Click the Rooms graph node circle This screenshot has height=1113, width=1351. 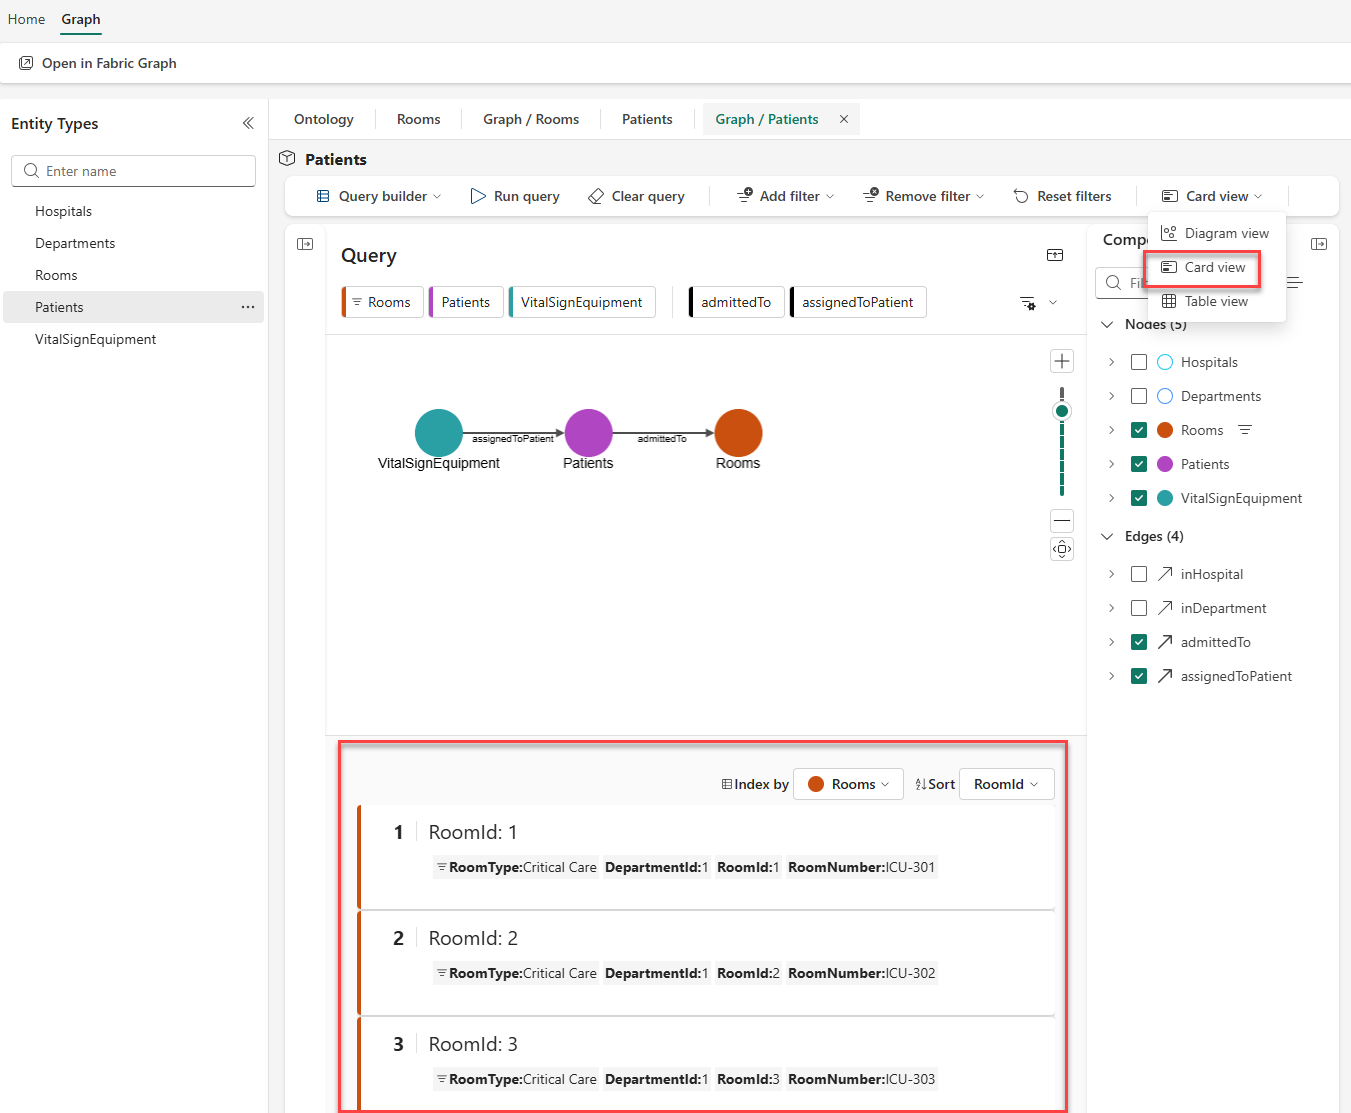point(738,433)
